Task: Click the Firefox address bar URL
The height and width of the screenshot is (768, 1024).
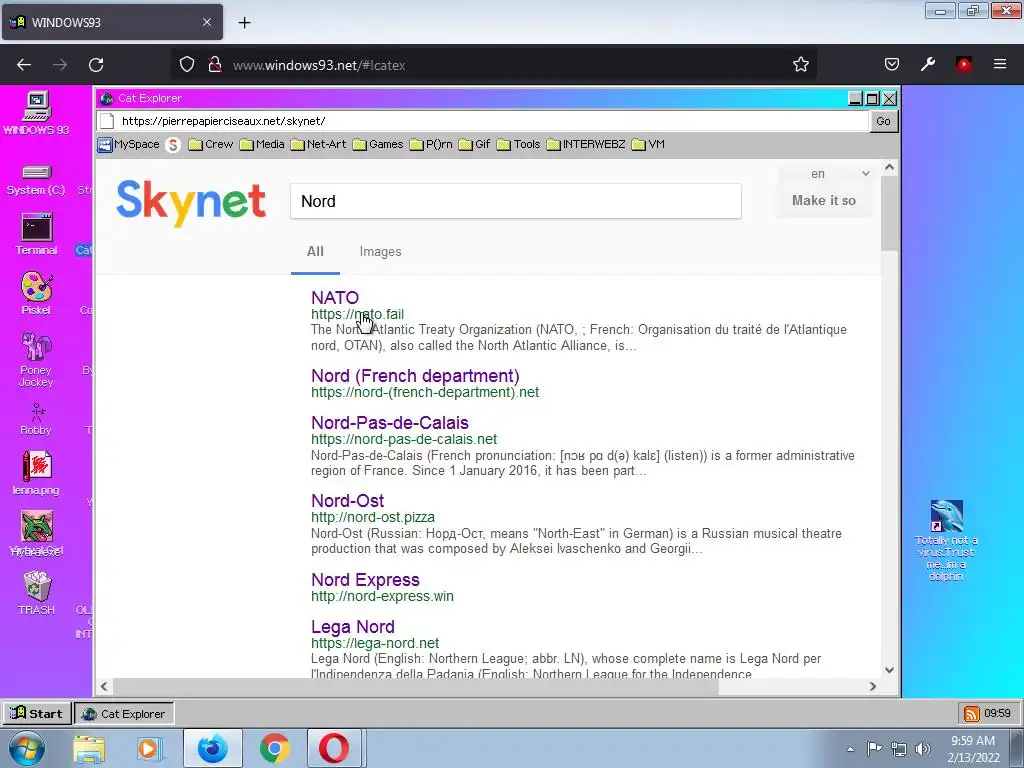Action: [x=319, y=65]
